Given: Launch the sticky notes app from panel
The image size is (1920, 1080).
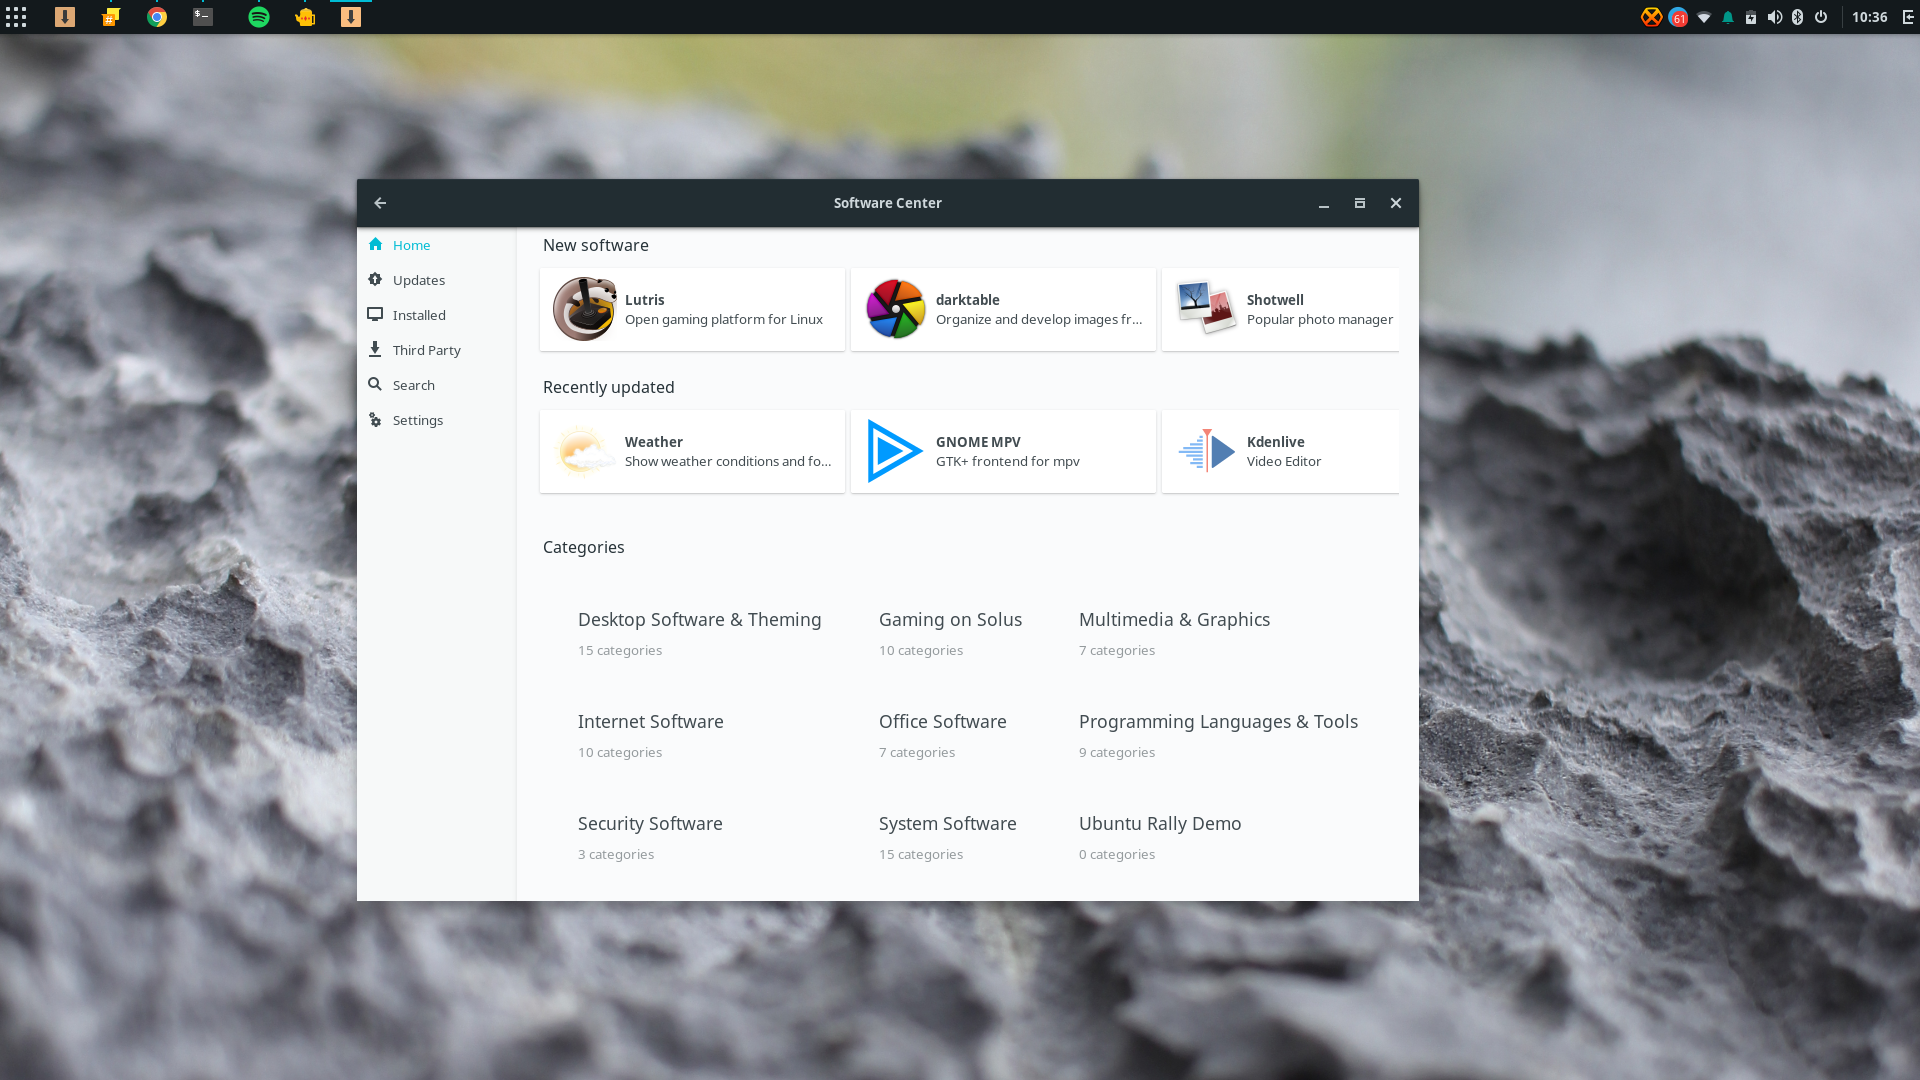Looking at the screenshot, I should pyautogui.click(x=111, y=17).
